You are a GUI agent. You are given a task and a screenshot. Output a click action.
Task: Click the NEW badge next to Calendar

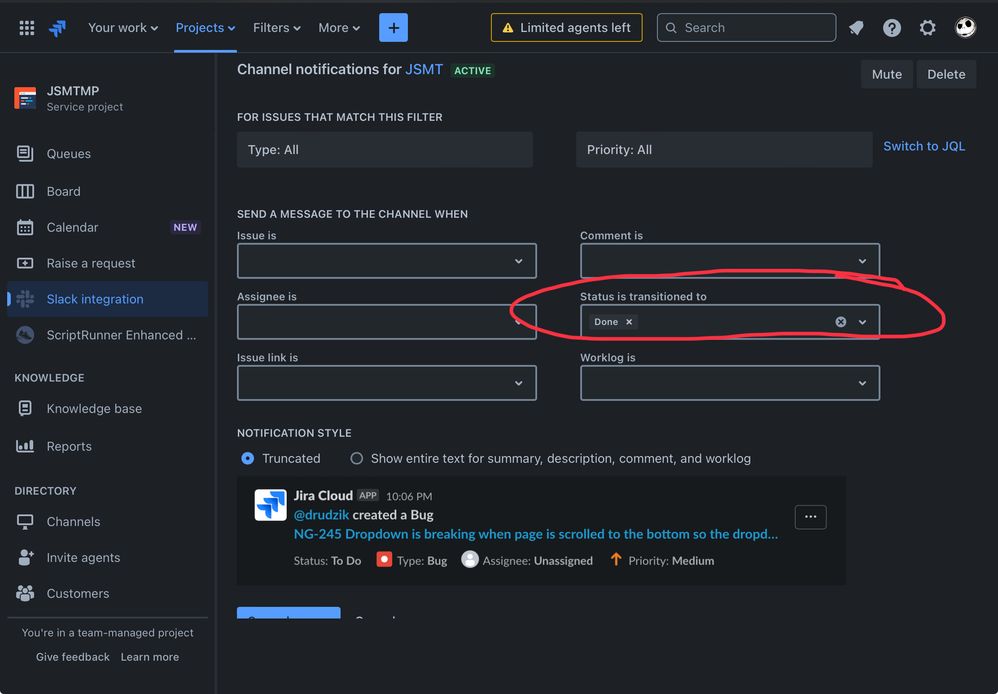tap(185, 227)
